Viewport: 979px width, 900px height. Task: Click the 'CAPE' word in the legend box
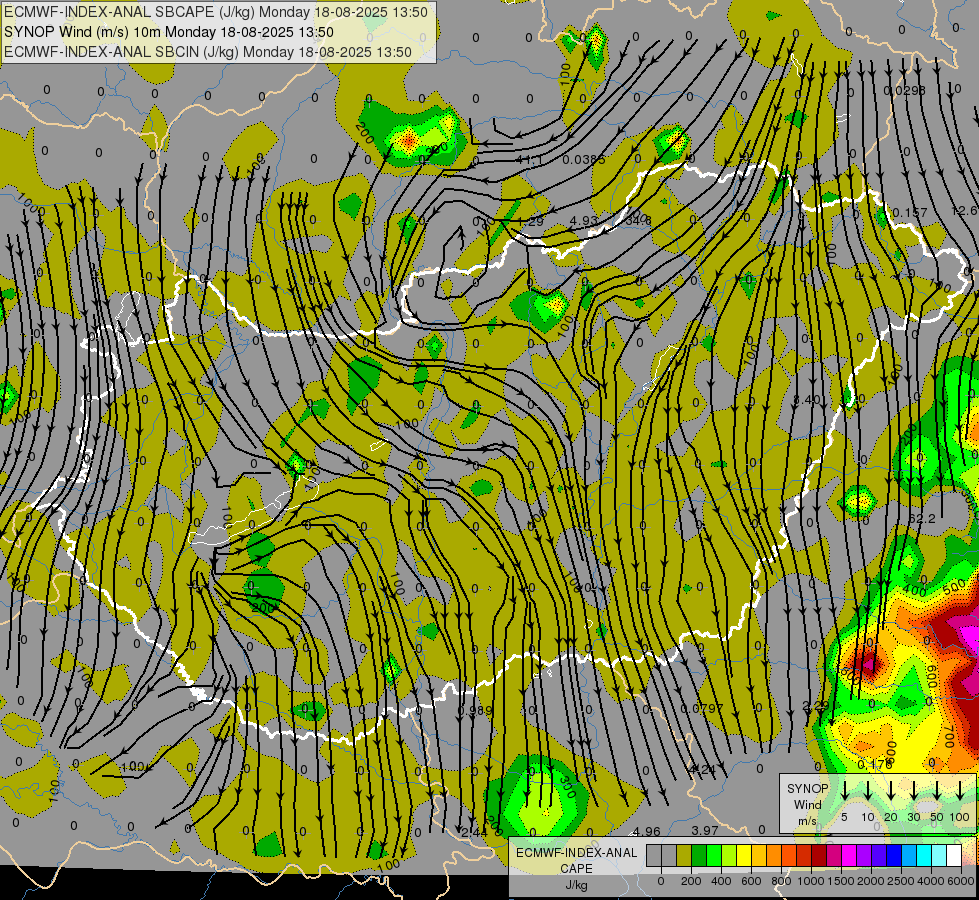(576, 869)
